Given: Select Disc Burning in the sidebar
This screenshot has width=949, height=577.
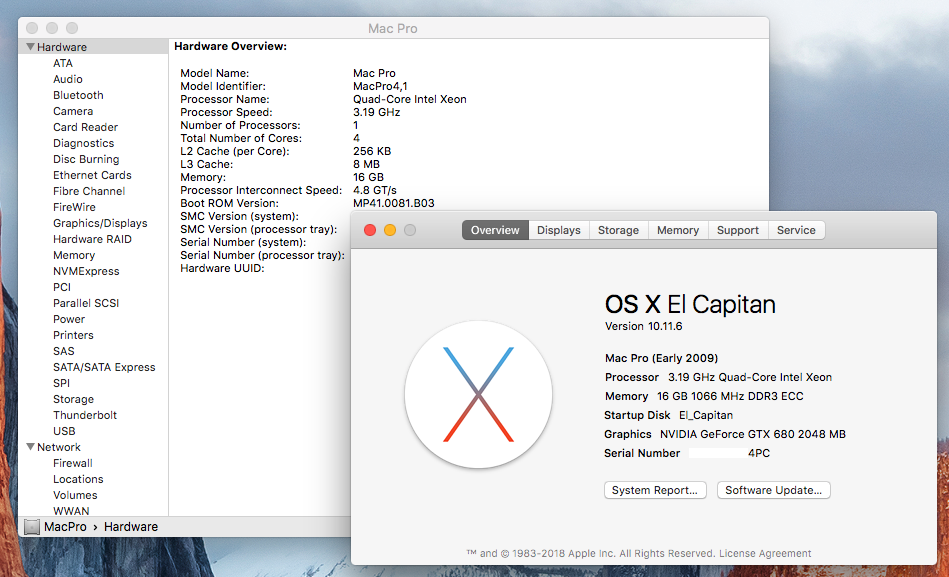Looking at the screenshot, I should point(86,159).
